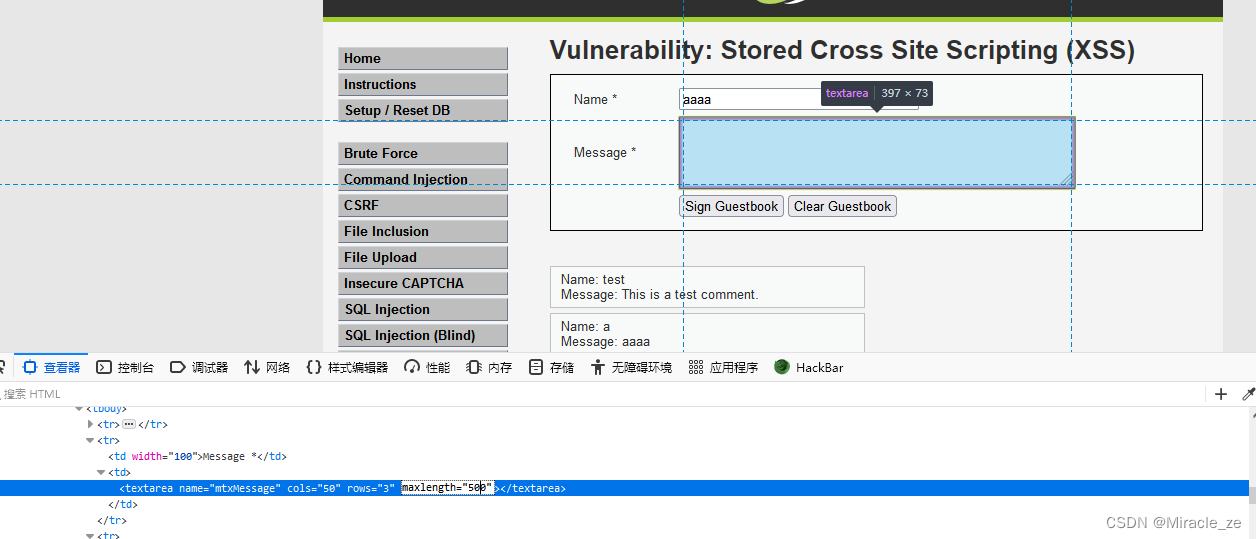Image resolution: width=1256 pixels, height=539 pixels.
Task: Select Brute Force in sidebar
Action: point(423,153)
